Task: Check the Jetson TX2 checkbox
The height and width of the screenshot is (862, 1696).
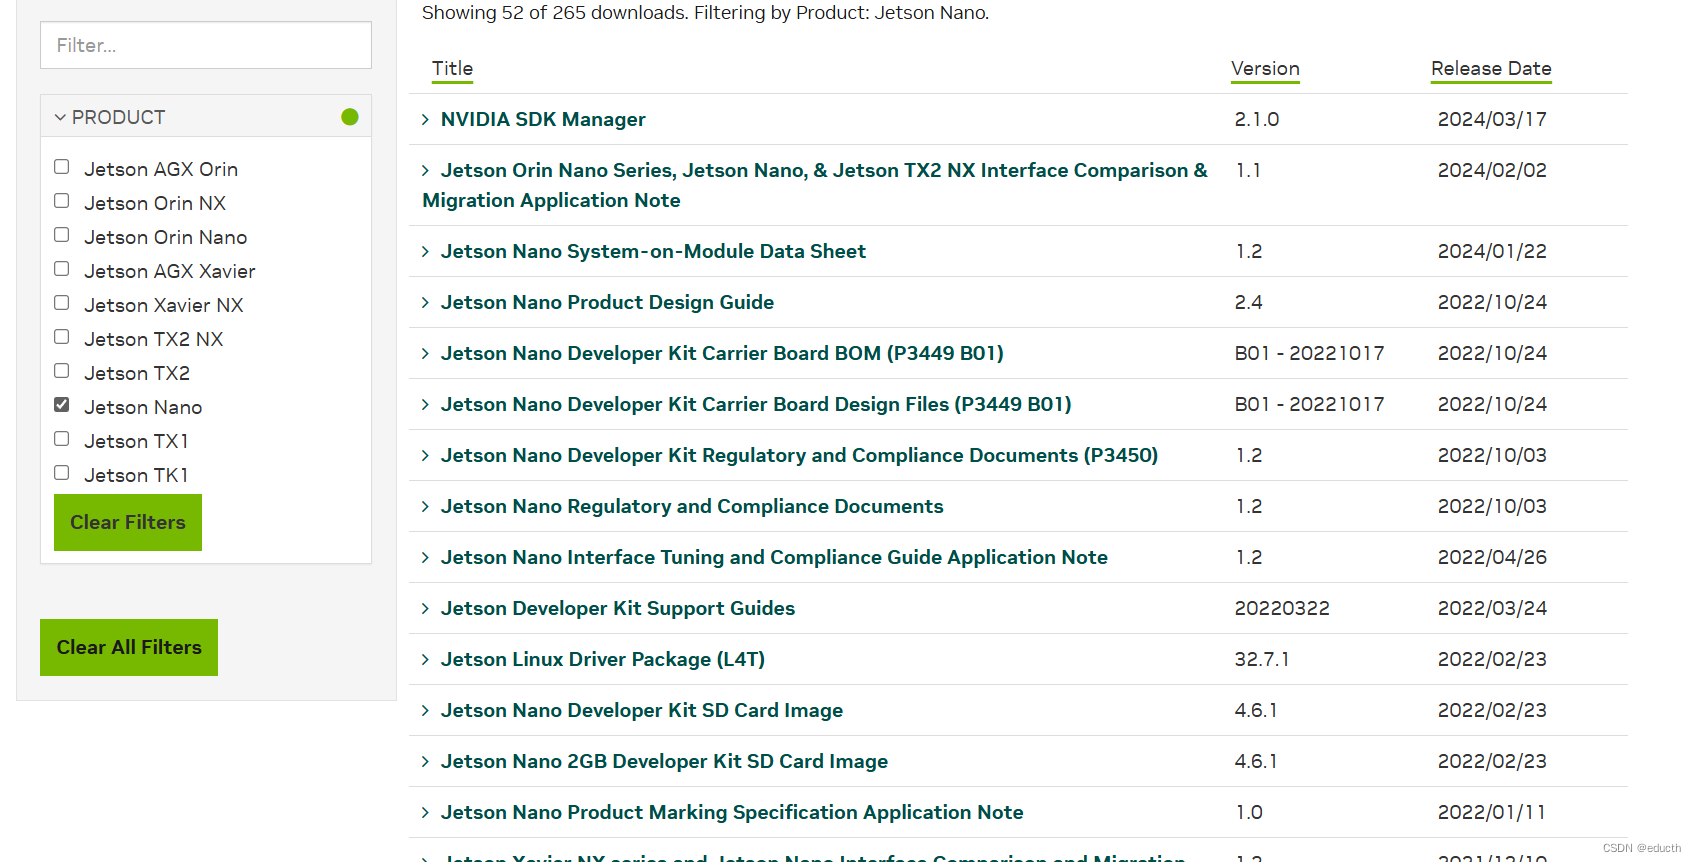Action: pos(62,371)
